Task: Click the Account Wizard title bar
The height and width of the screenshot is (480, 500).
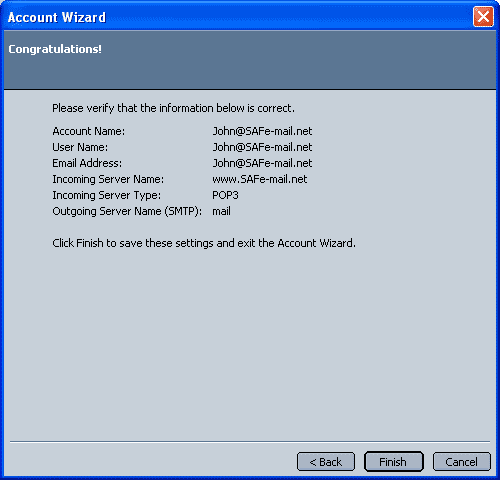Action: pyautogui.click(x=233, y=17)
